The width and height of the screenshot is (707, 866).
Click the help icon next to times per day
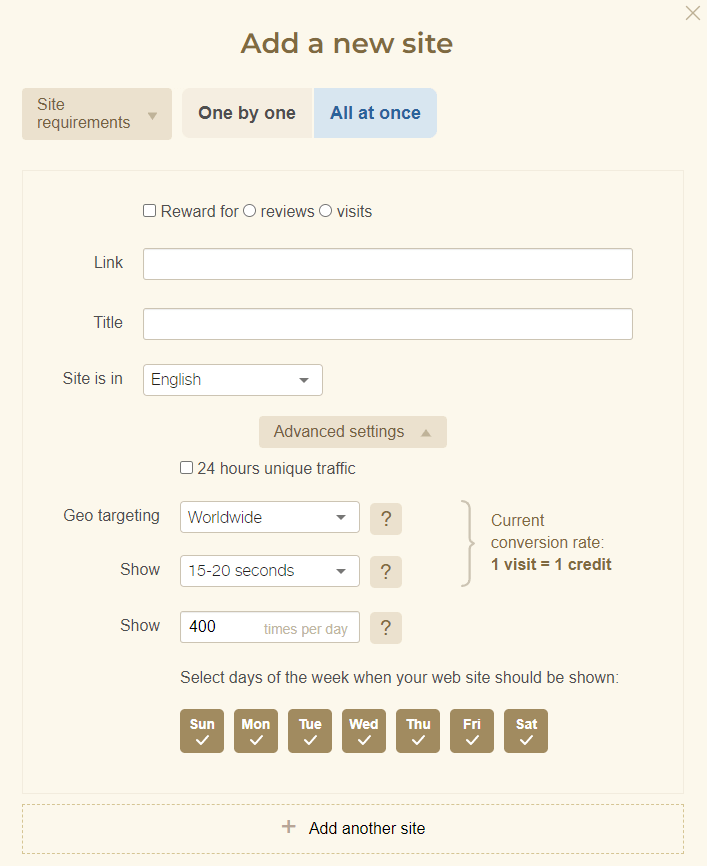[386, 628]
